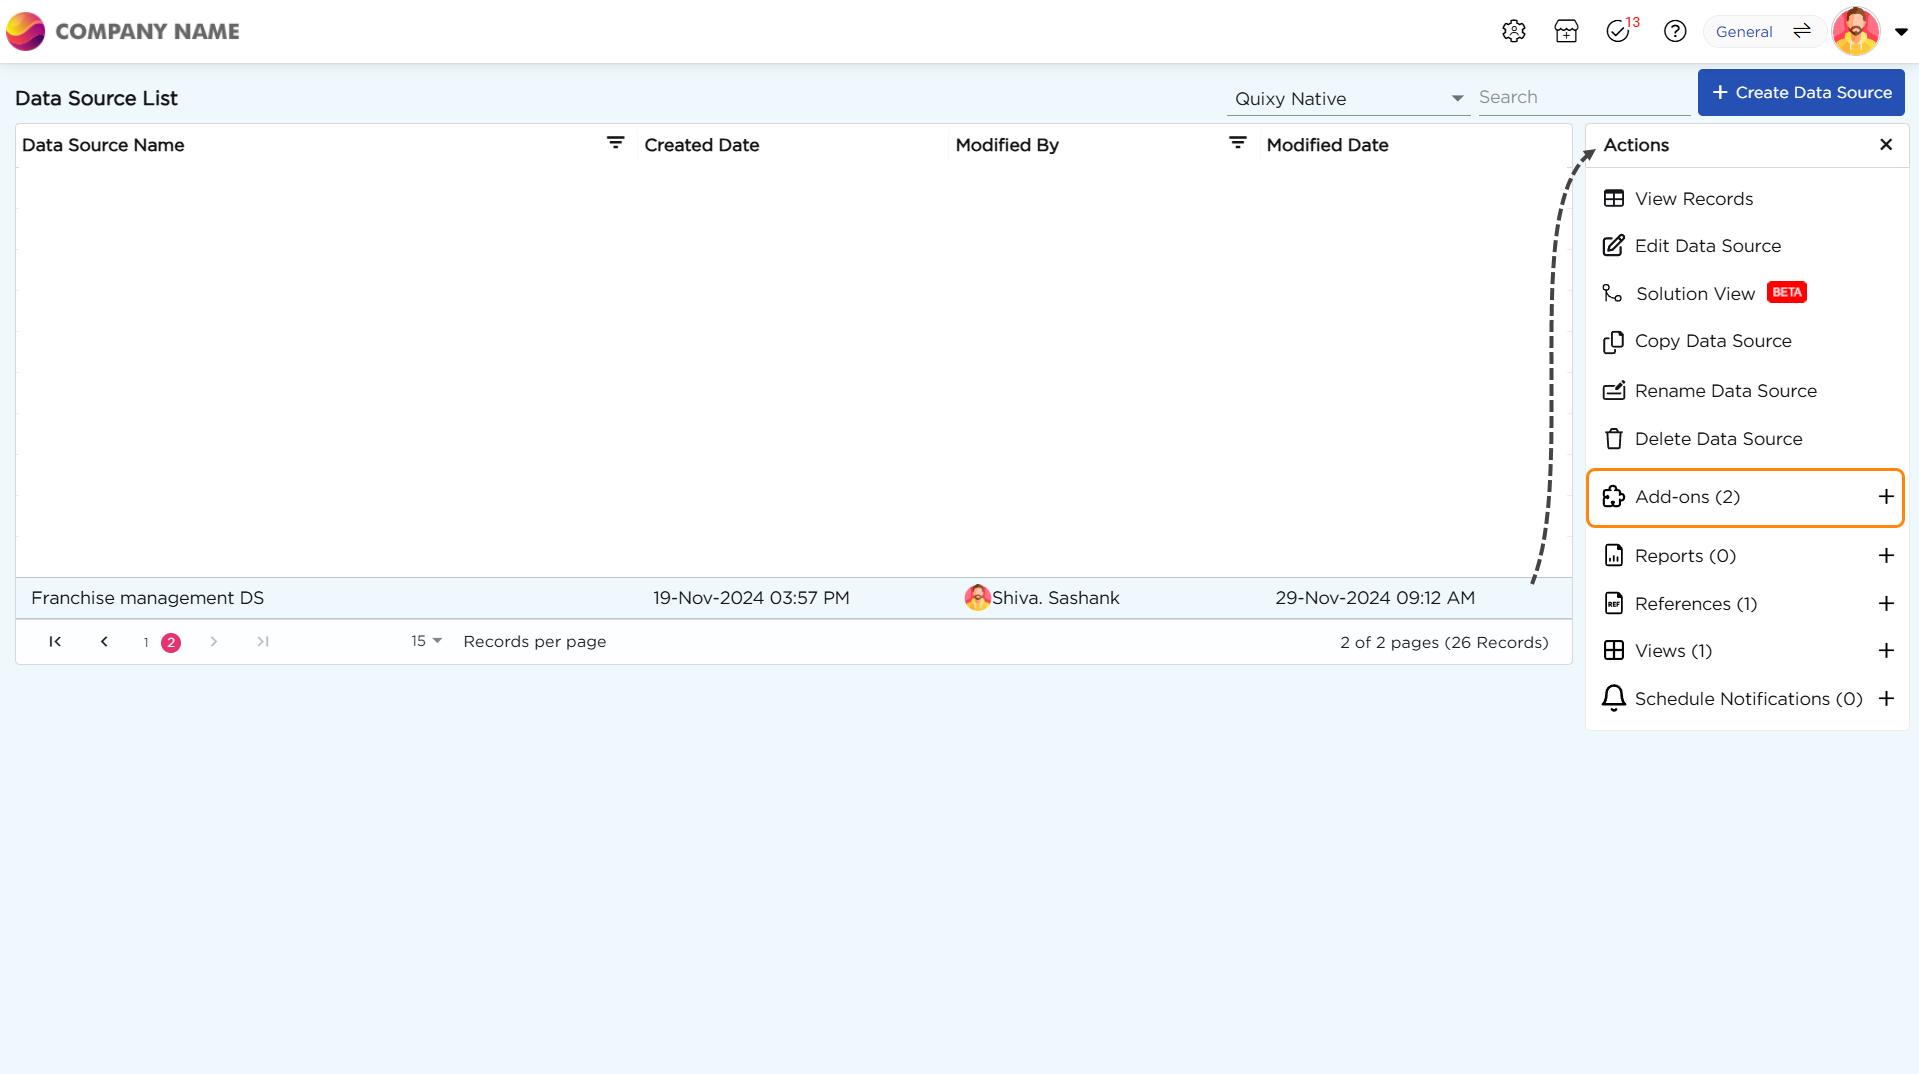Open the Quixy Native dropdown

[1347, 98]
